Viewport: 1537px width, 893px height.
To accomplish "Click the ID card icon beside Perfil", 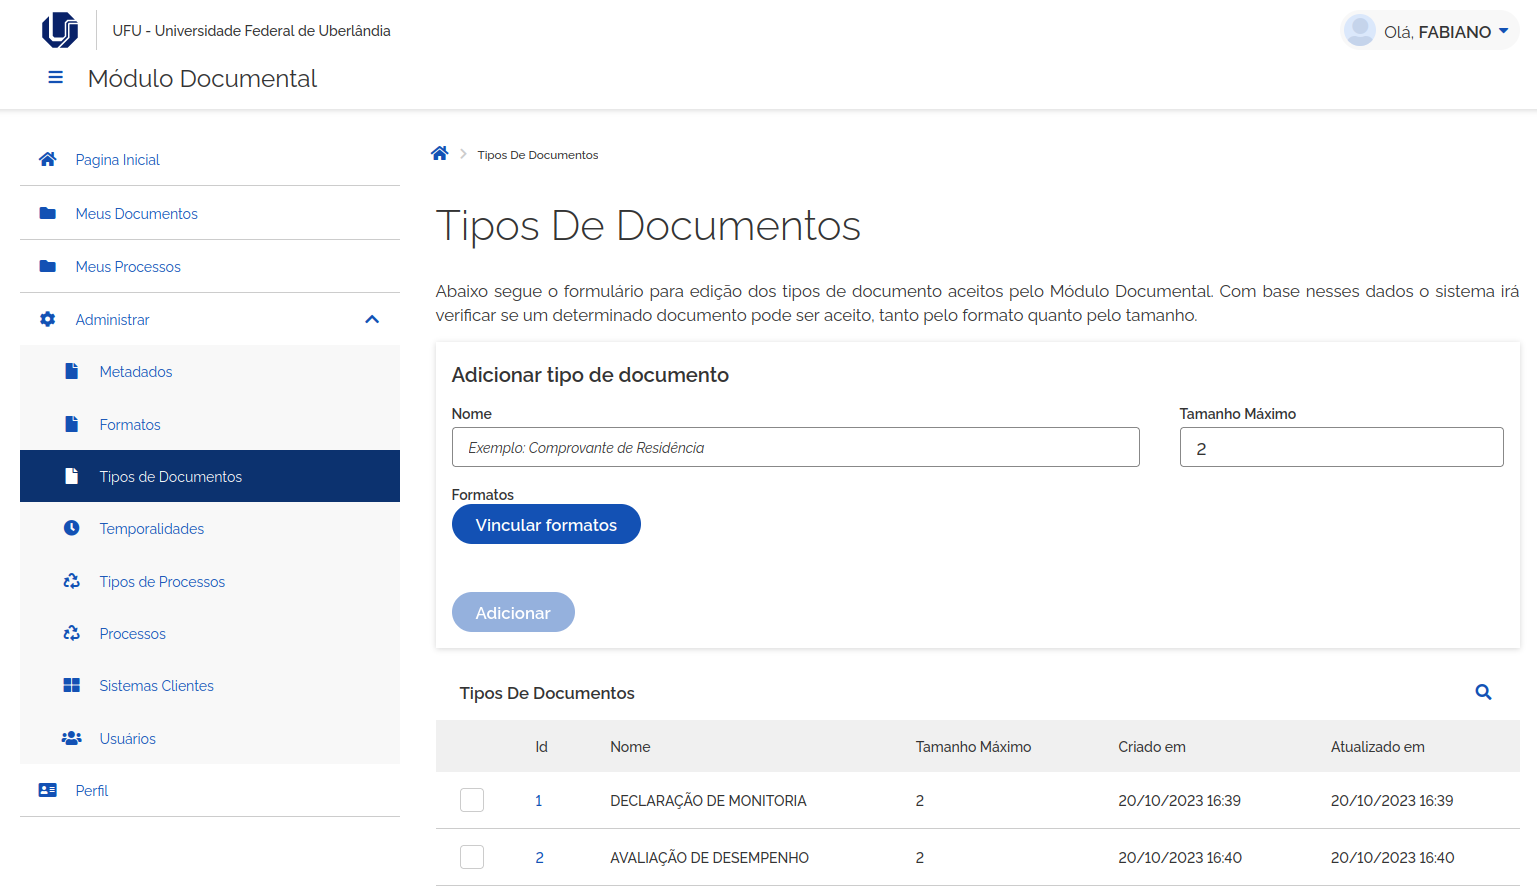I will (x=47, y=790).
